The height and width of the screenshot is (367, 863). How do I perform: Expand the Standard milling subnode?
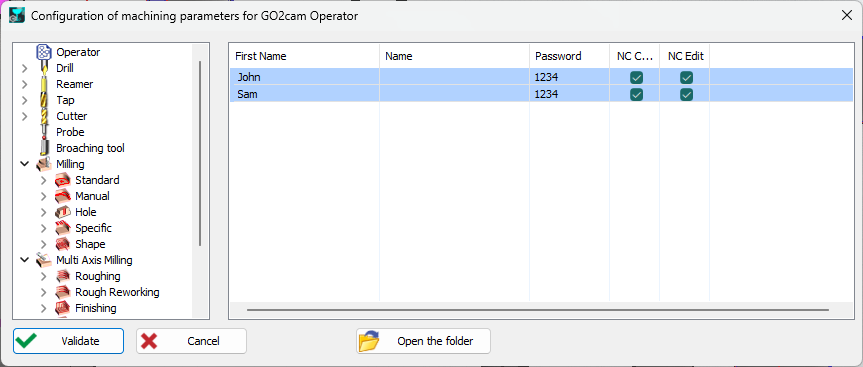(x=43, y=180)
